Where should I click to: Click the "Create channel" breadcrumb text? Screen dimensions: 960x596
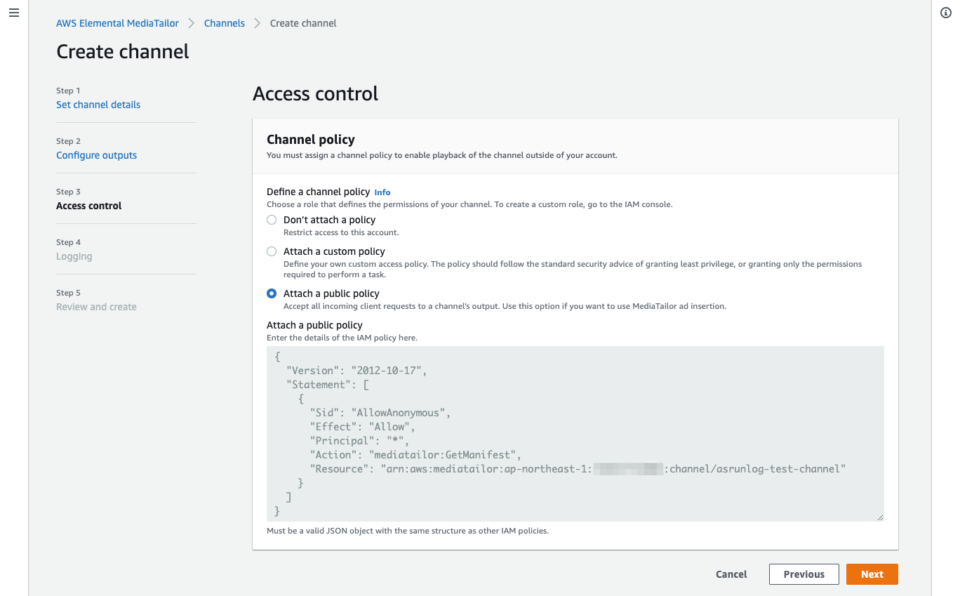303,23
